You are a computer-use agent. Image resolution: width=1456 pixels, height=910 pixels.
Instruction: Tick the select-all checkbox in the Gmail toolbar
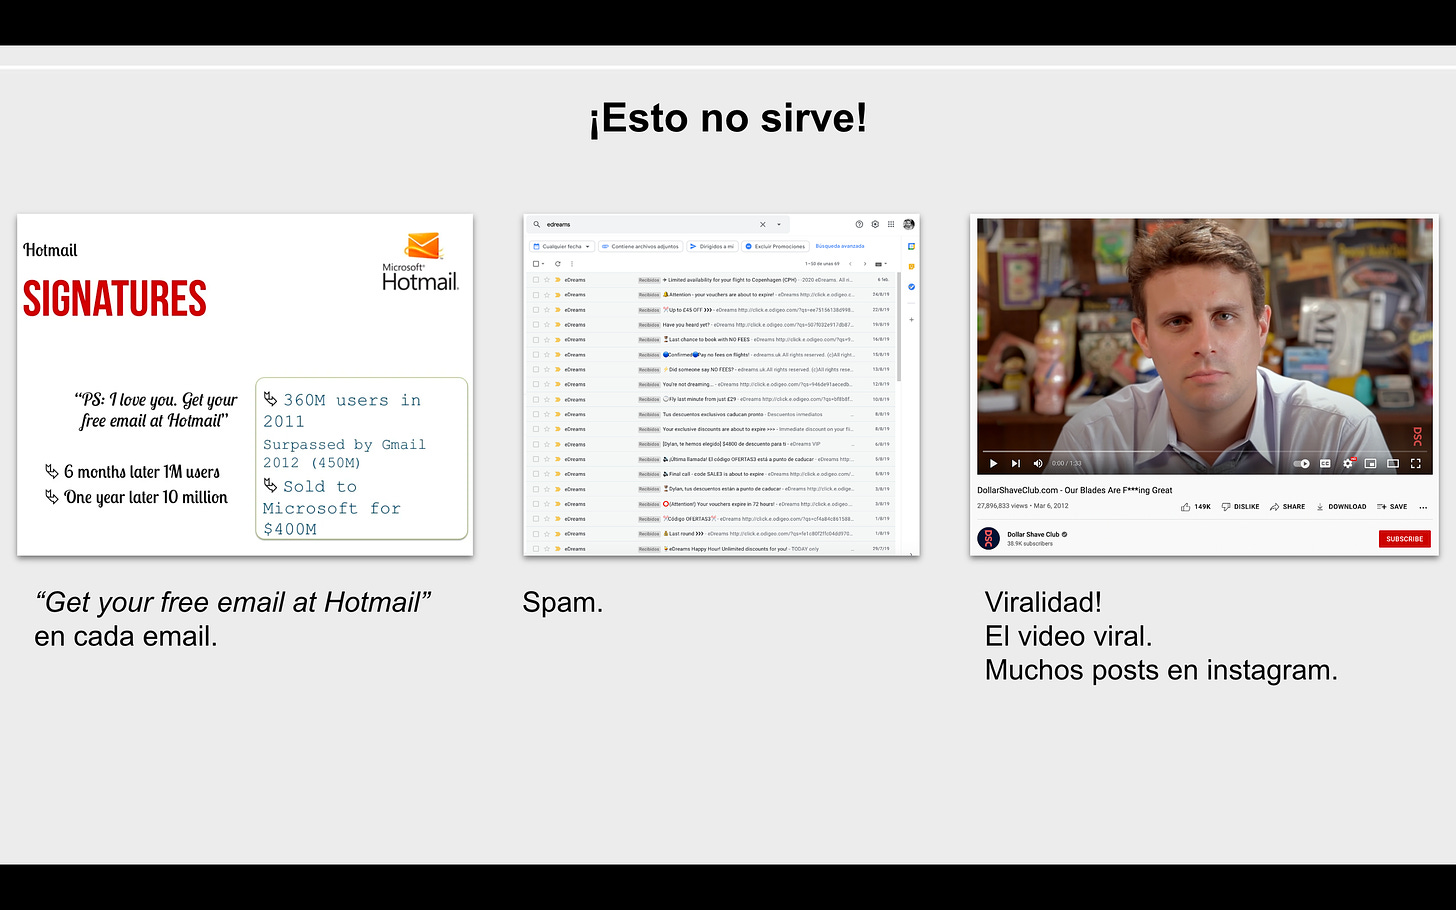(536, 264)
